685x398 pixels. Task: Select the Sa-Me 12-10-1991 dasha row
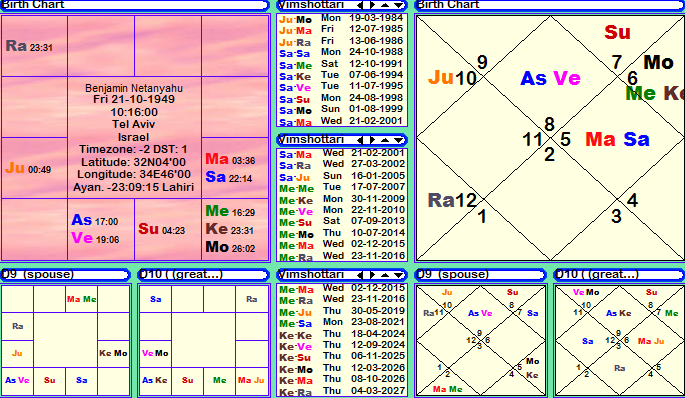pos(342,64)
